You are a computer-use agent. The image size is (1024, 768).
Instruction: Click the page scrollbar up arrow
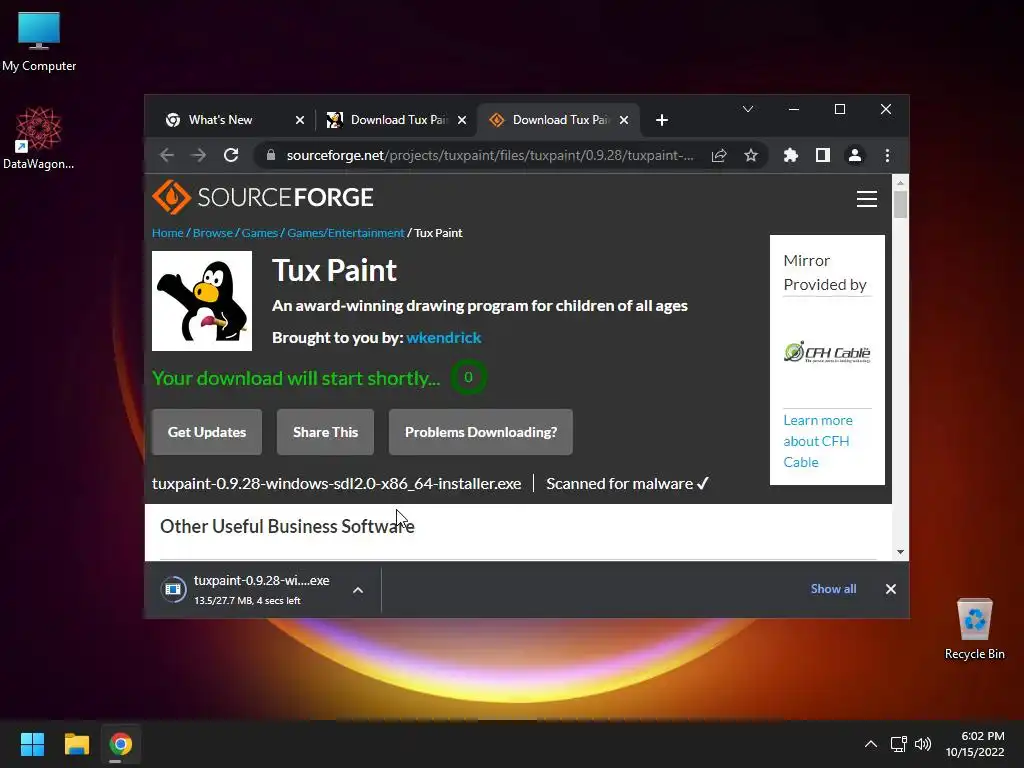[x=901, y=183]
